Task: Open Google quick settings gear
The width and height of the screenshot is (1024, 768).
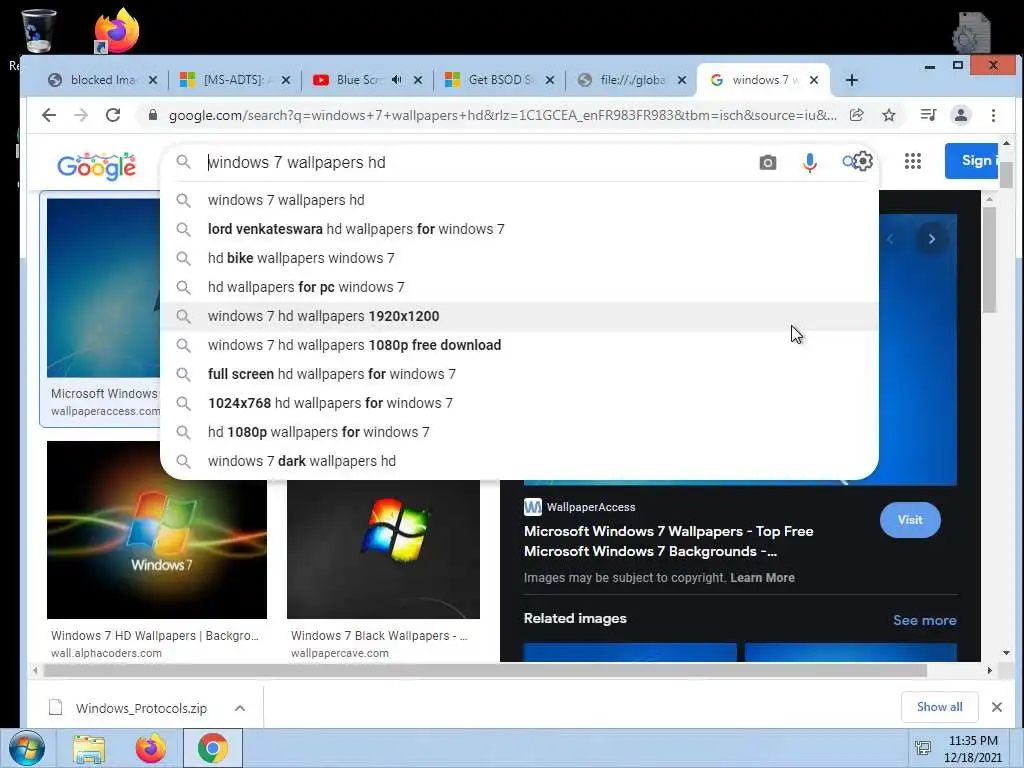Action: pyautogui.click(x=863, y=161)
